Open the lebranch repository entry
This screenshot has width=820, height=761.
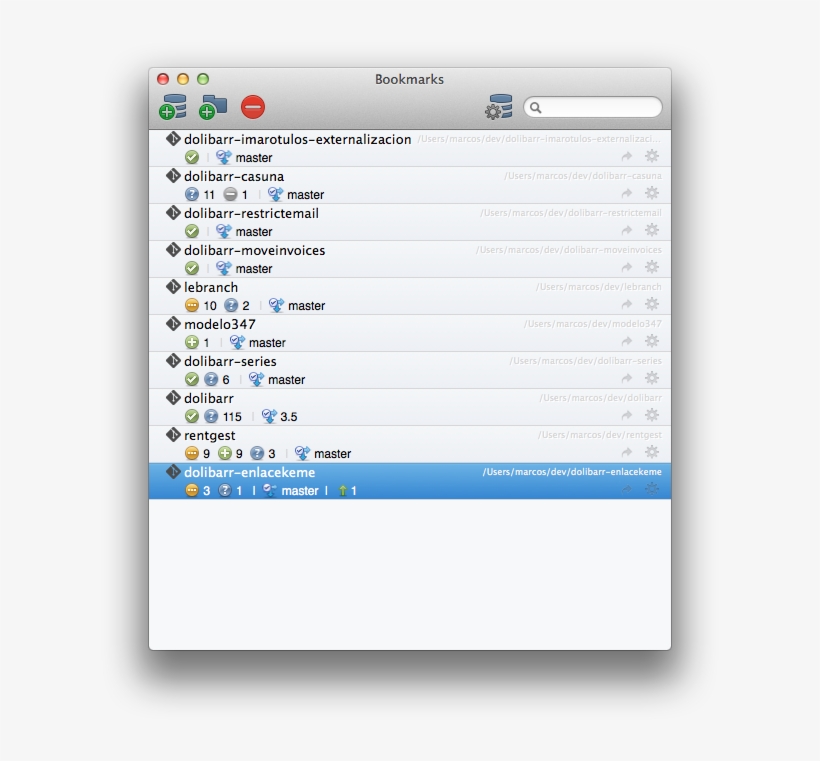pos(210,288)
